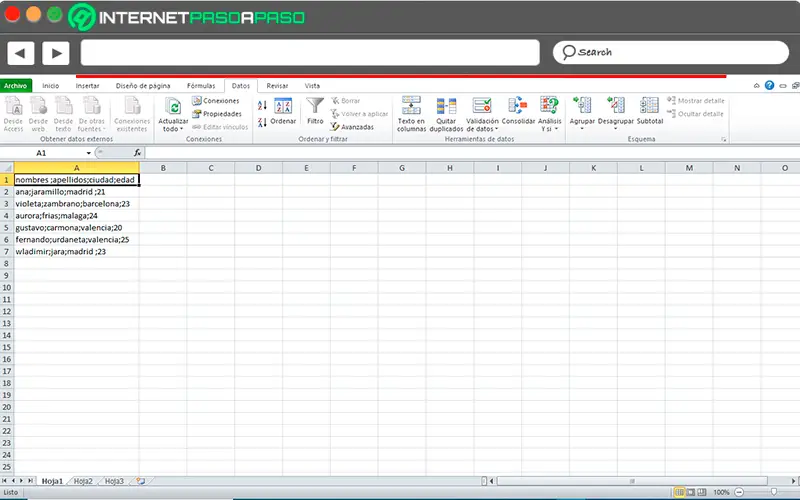800x500 pixels.
Task: Click the 100% zoom level
Action: tap(721, 492)
